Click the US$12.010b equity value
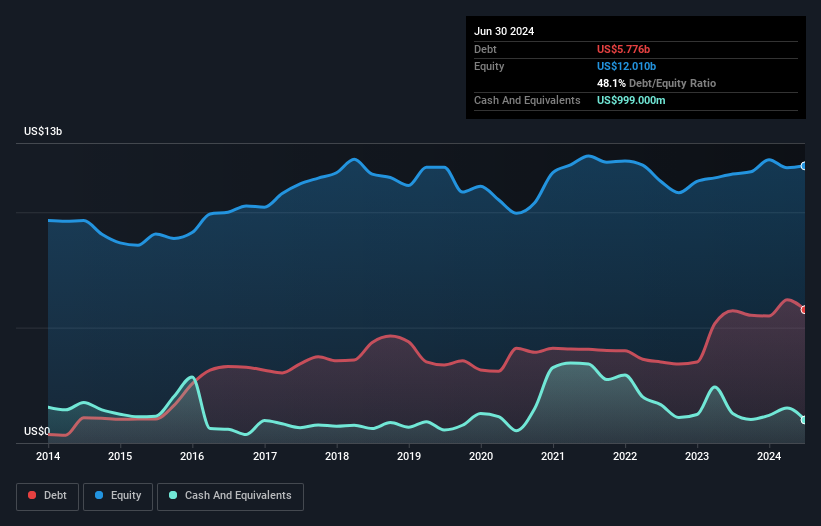The width and height of the screenshot is (821, 526). [626, 66]
